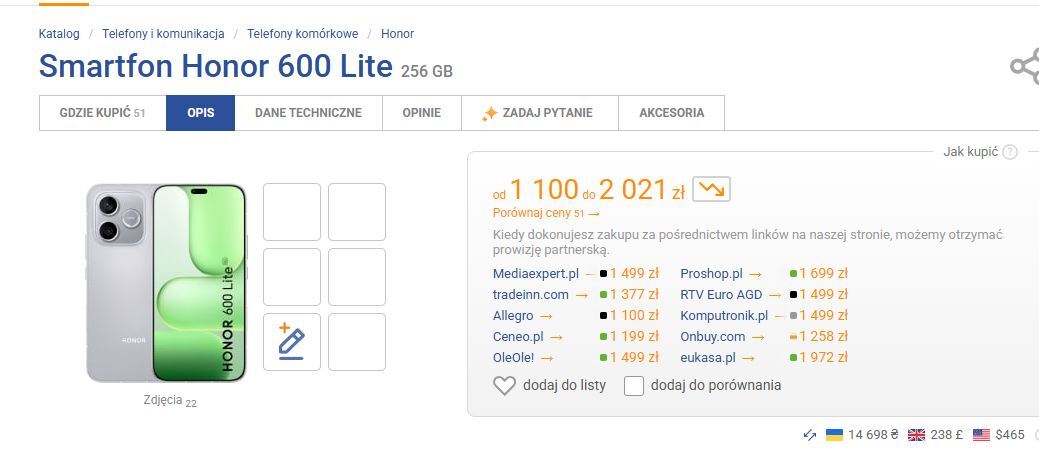Select the Opis tab
1039x460 pixels.
(200, 113)
